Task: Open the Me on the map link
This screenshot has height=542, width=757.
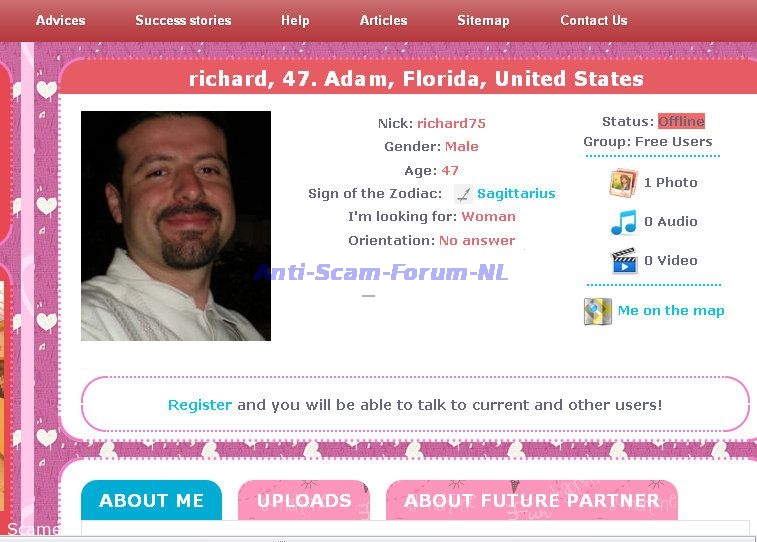Action: [x=670, y=311]
